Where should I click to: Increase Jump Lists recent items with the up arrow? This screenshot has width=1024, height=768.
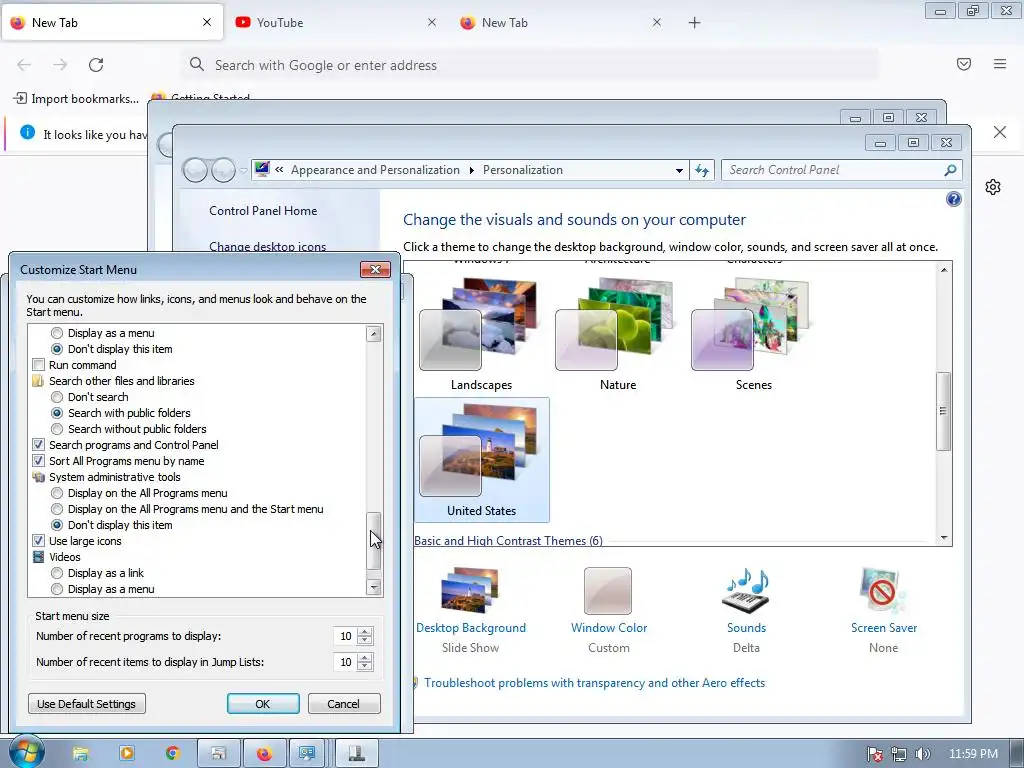[364, 657]
